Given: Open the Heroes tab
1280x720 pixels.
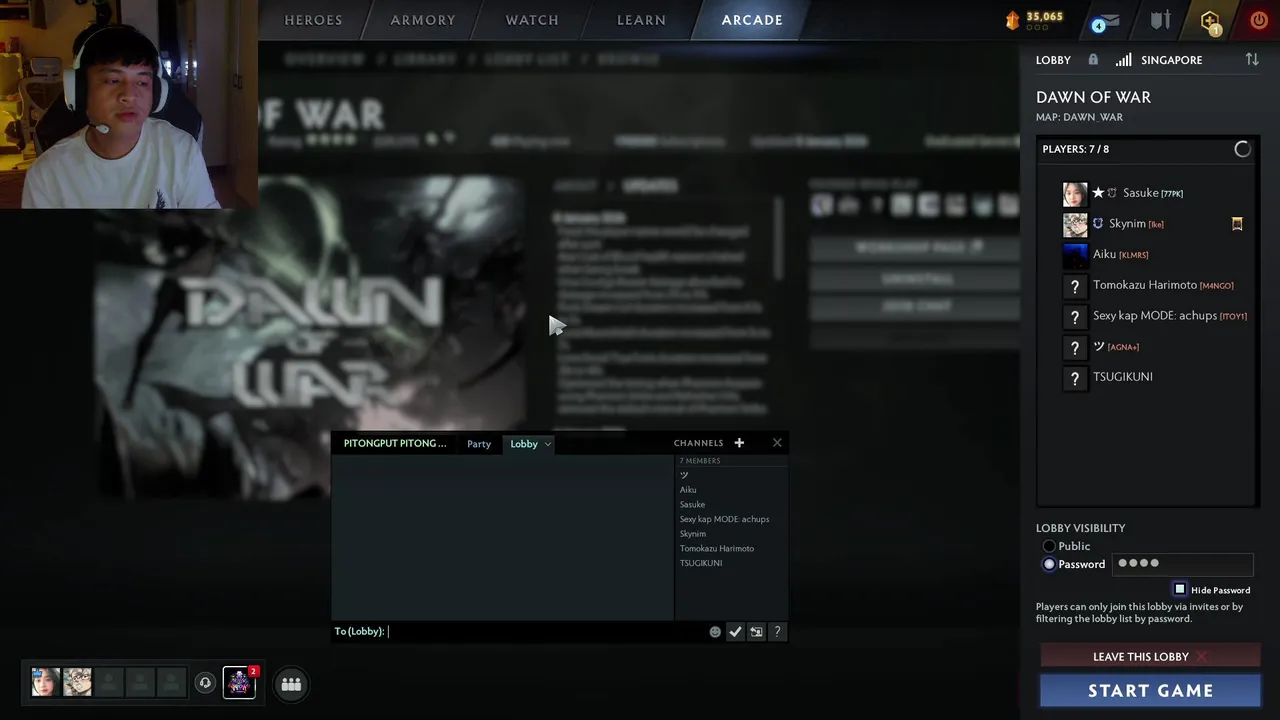Looking at the screenshot, I should point(313,20).
